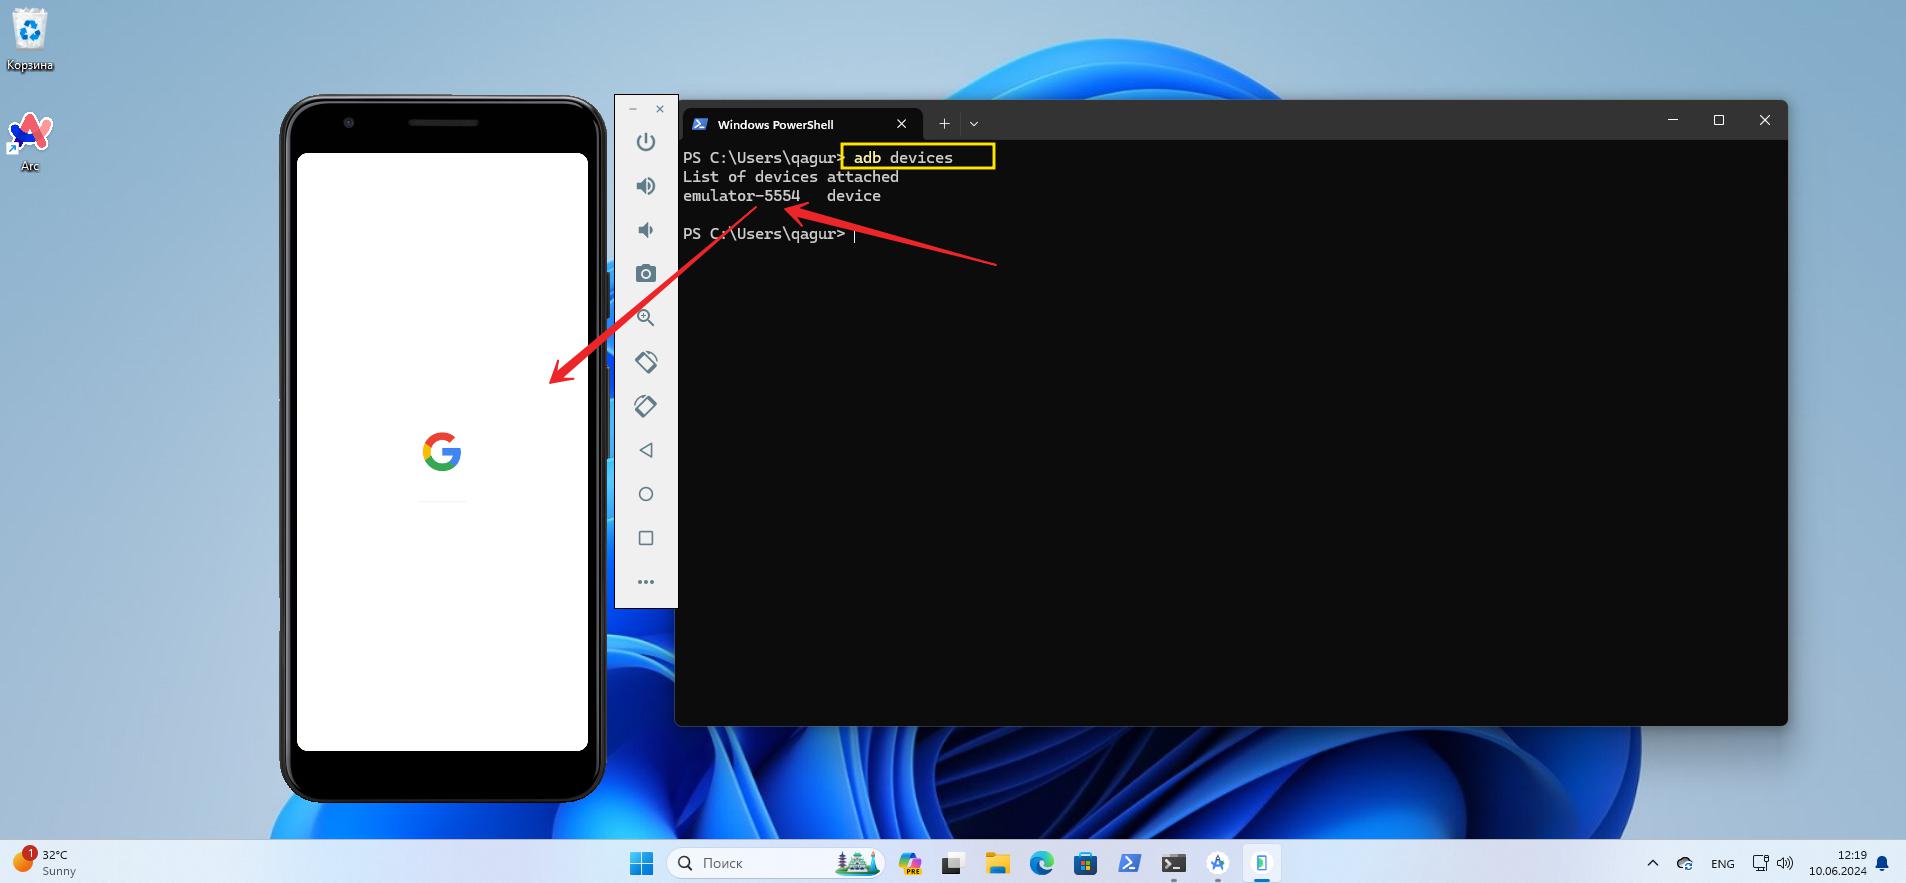The image size is (1906, 883).
Task: Open the Recycle Bin (Корзина) desktop icon
Action: pyautogui.click(x=30, y=41)
